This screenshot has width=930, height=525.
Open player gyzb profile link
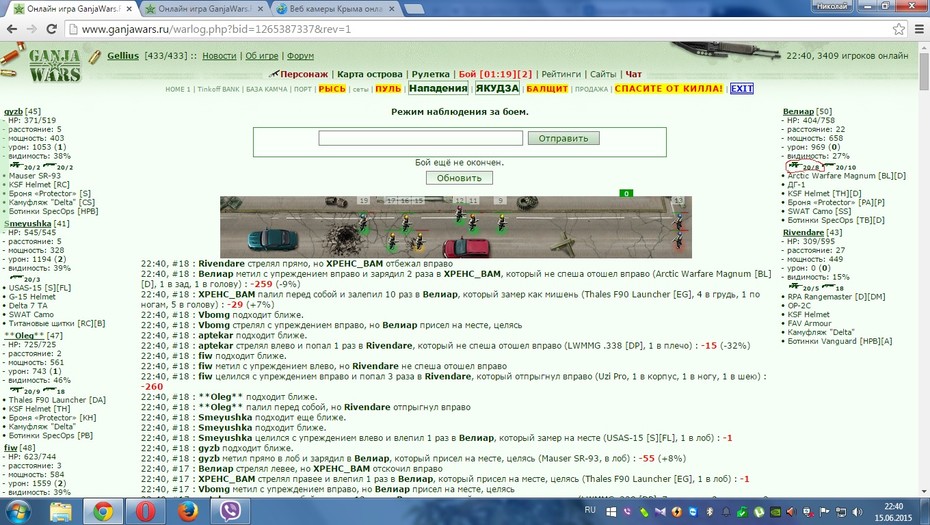click(x=13, y=112)
